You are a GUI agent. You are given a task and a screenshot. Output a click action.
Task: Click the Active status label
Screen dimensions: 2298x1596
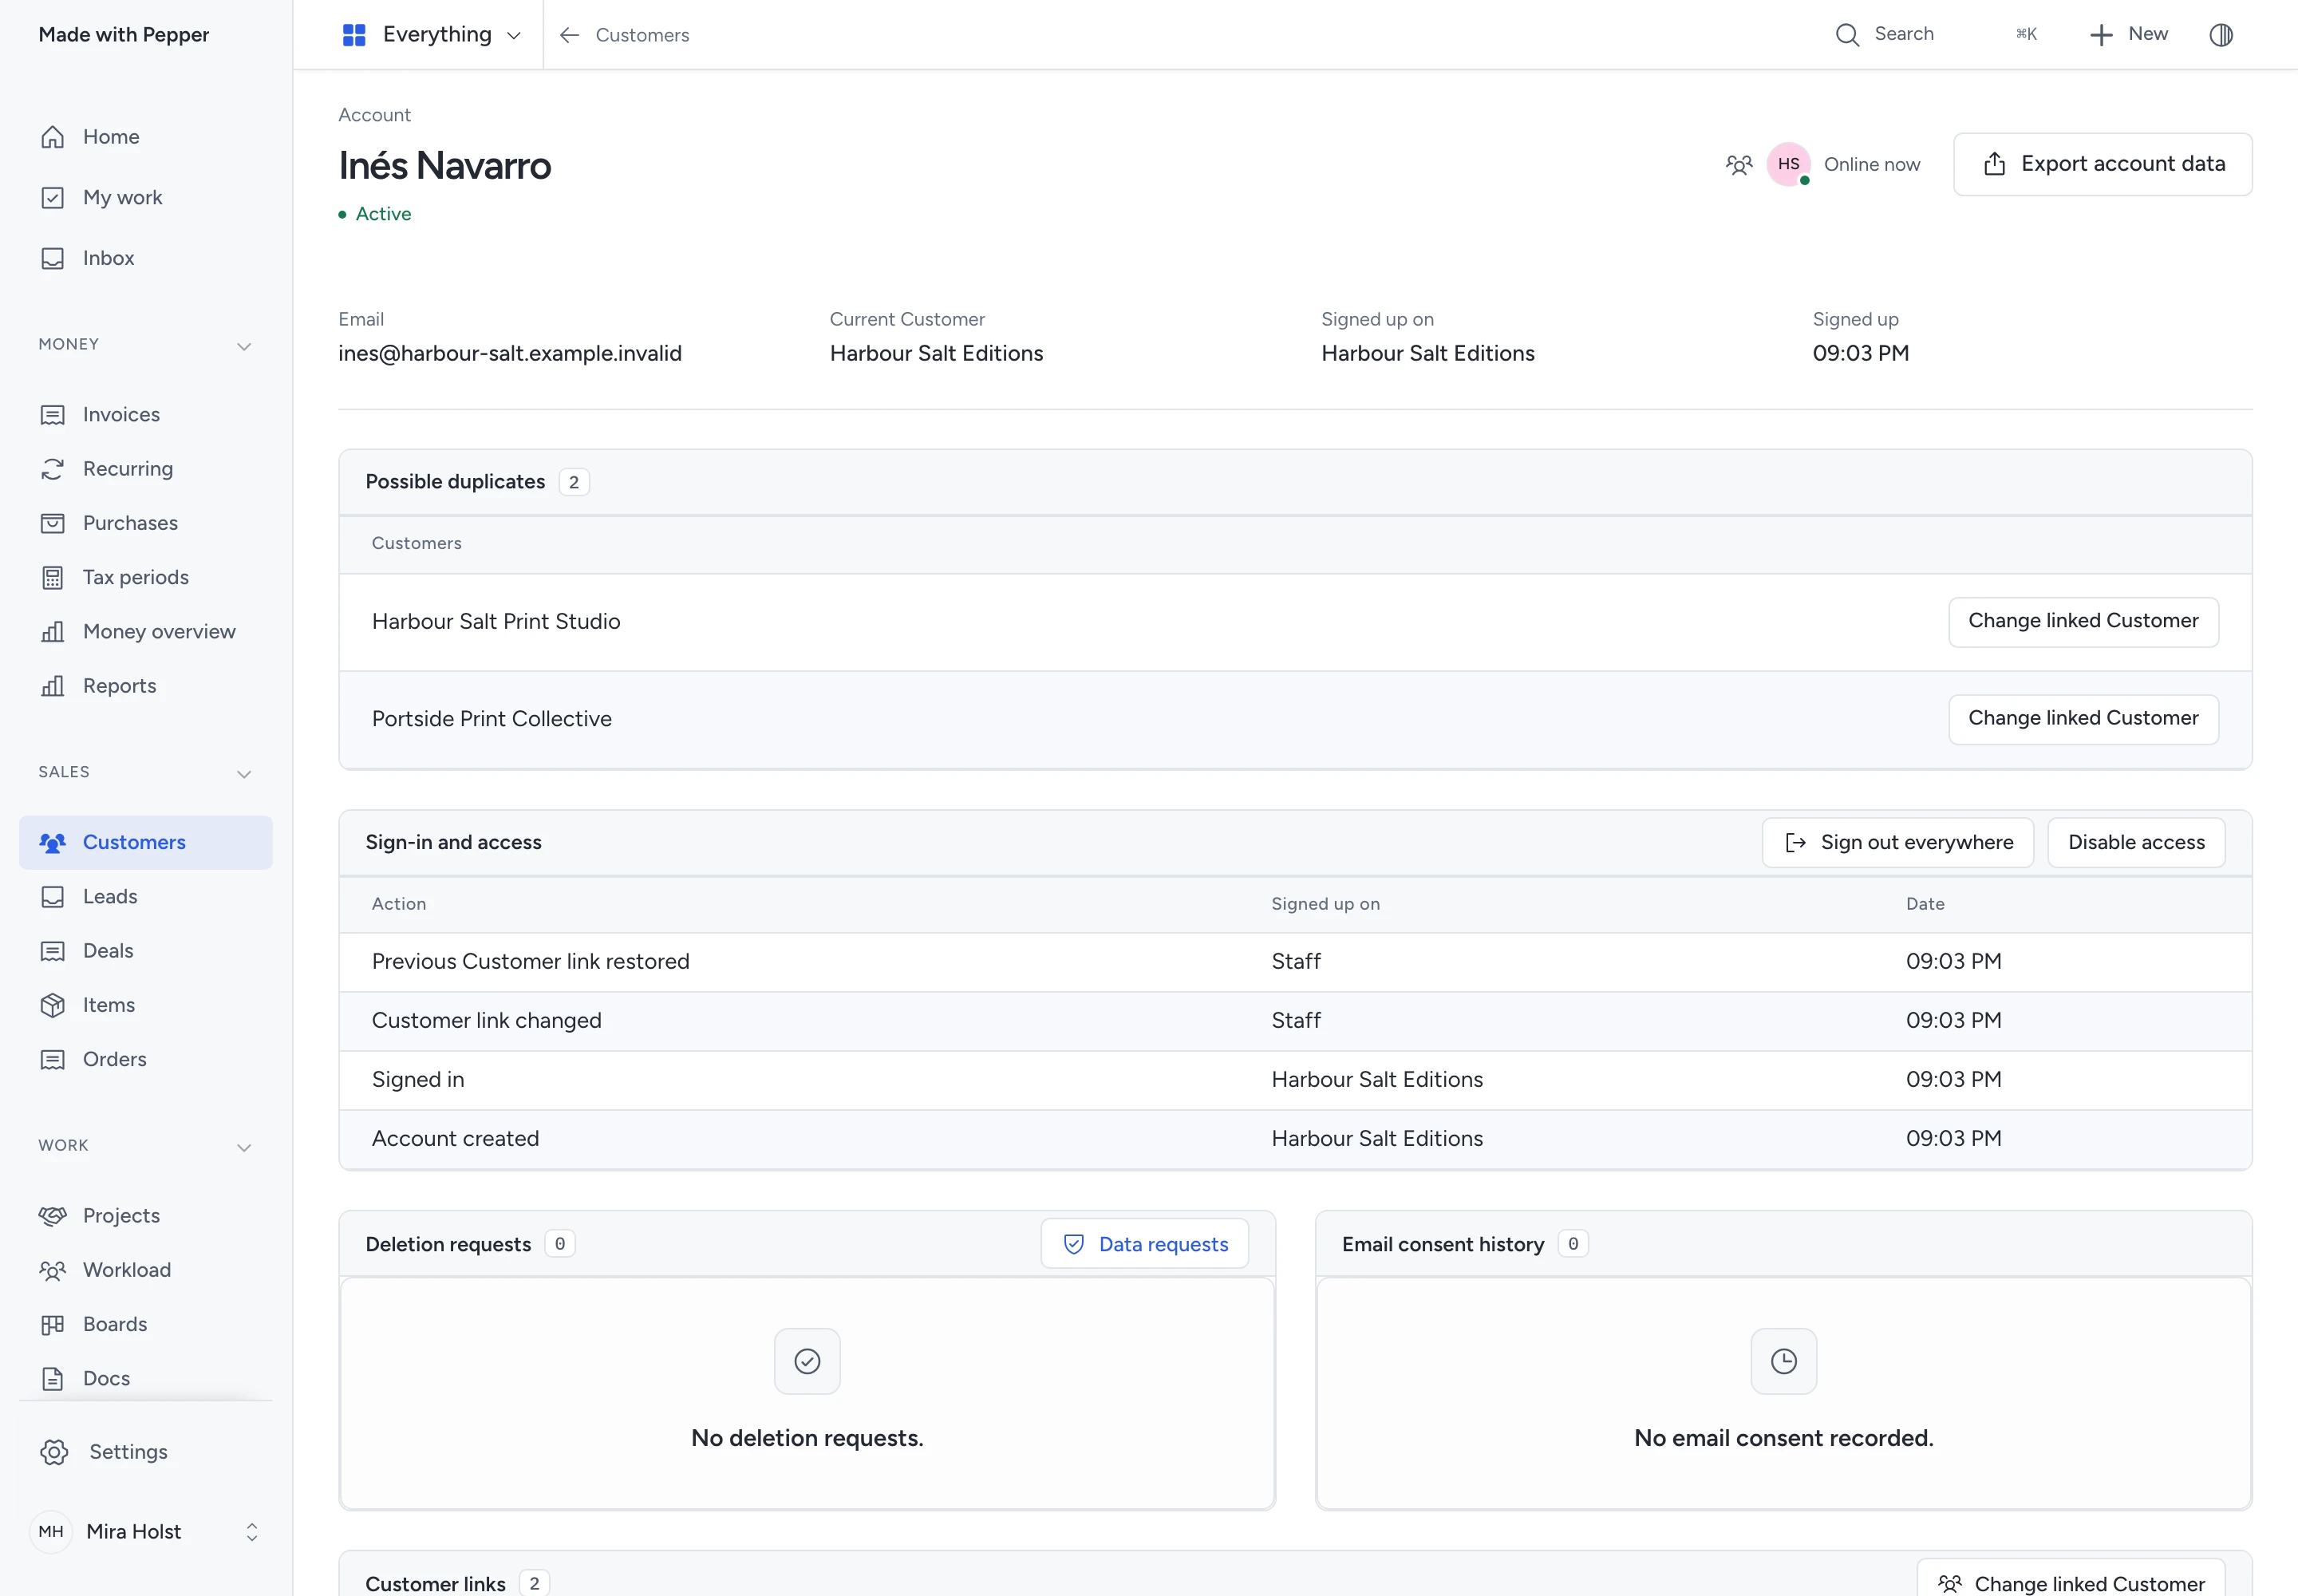pyautogui.click(x=383, y=214)
